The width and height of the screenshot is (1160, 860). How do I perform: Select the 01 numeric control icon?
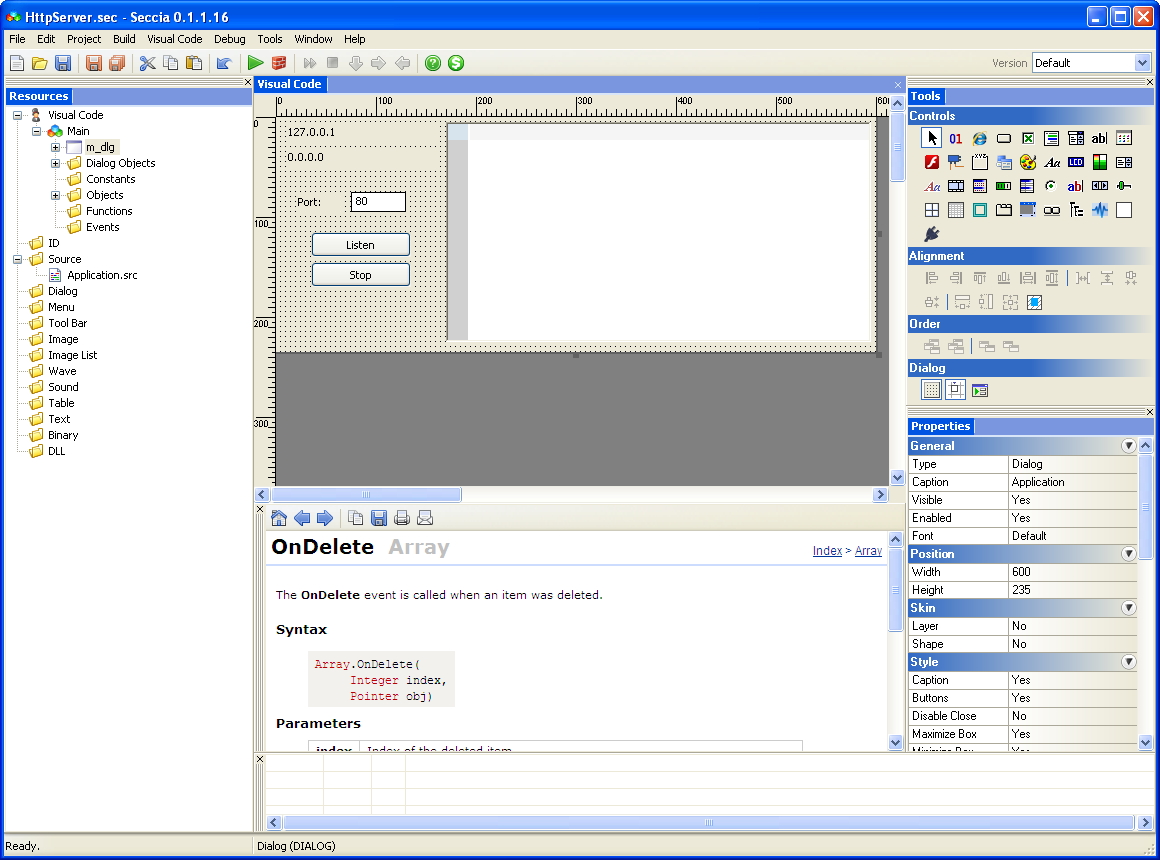[956, 138]
